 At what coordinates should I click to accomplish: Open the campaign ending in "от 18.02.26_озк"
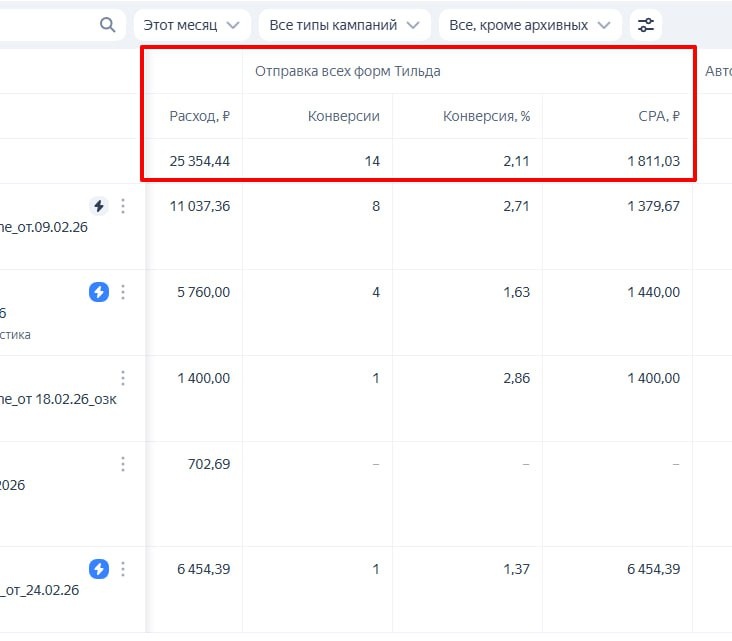click(x=40, y=399)
